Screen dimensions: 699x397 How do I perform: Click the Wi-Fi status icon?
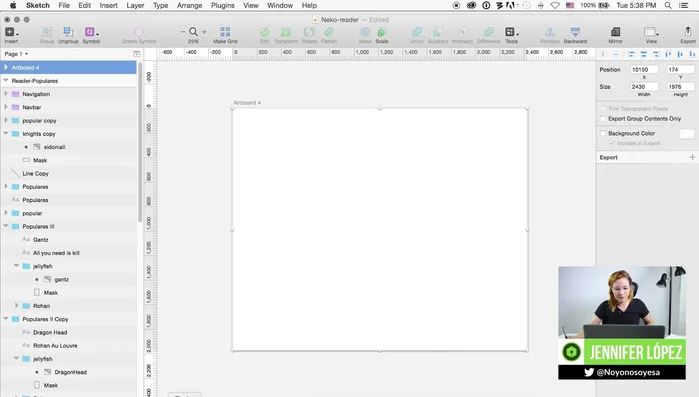[x=555, y=5]
